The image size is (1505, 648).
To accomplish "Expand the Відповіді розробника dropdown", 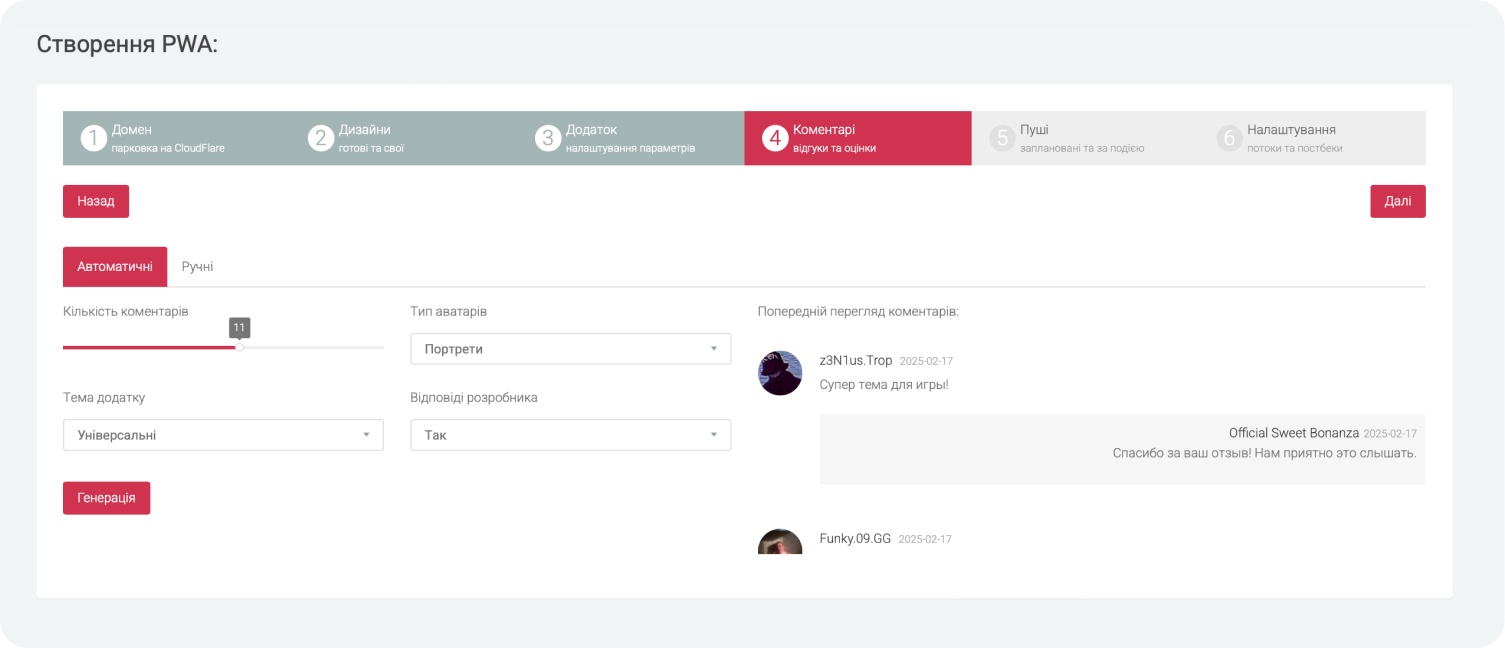I will coord(570,435).
